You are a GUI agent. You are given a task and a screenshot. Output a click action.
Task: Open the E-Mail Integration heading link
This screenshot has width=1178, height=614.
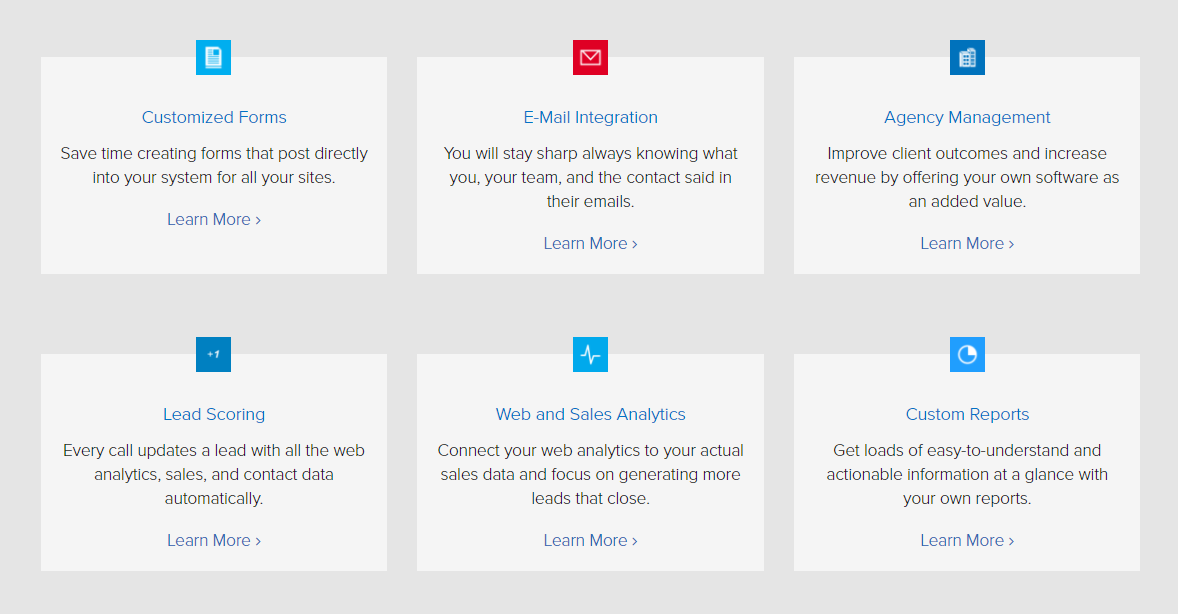pos(591,117)
